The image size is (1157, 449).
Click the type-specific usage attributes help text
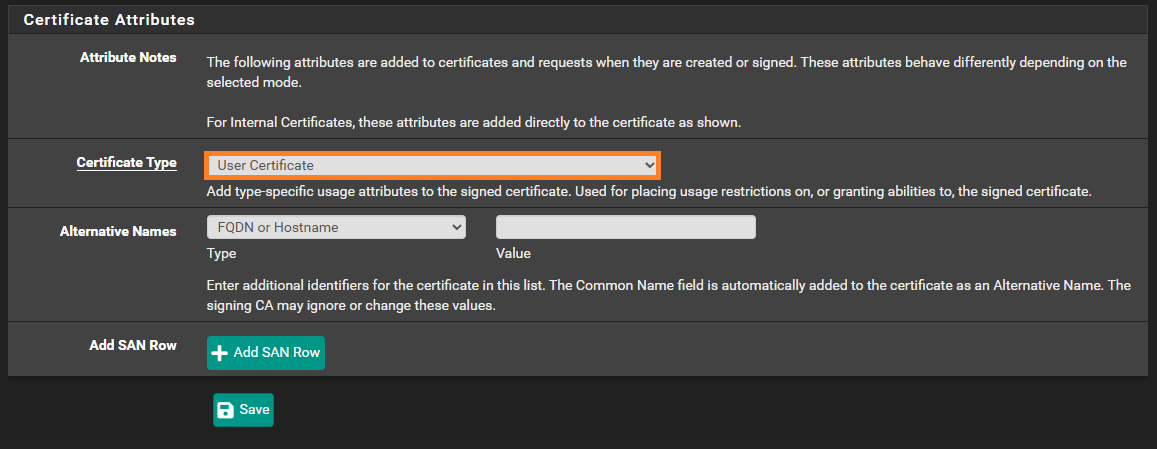tap(649, 192)
